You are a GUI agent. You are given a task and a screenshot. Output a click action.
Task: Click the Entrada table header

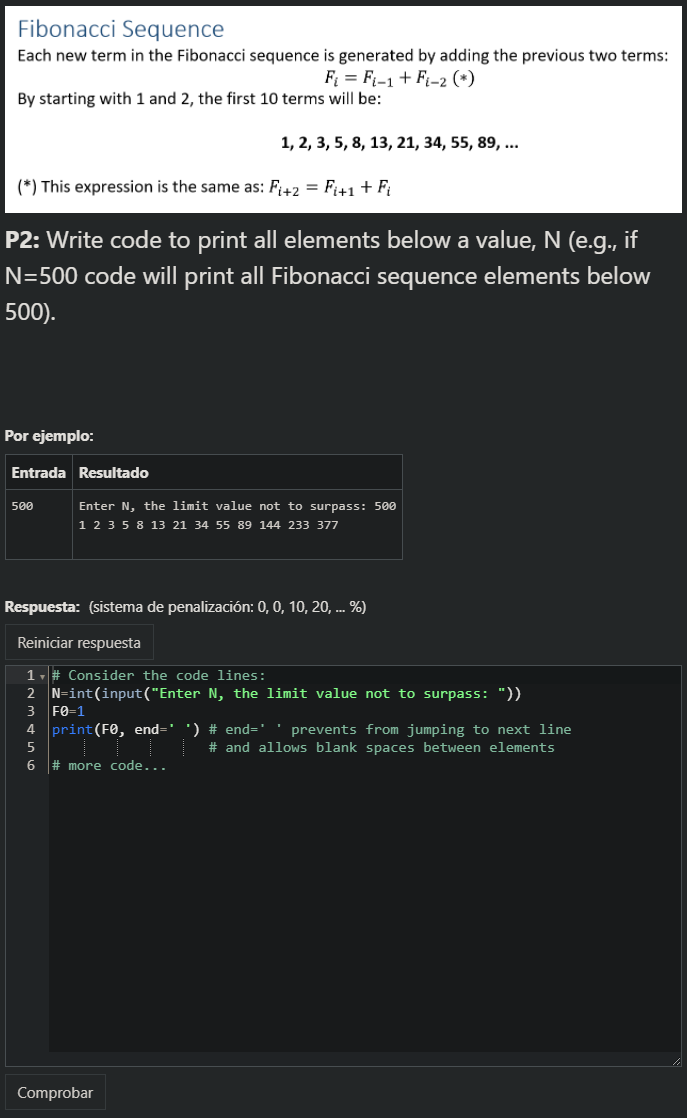click(x=38, y=473)
